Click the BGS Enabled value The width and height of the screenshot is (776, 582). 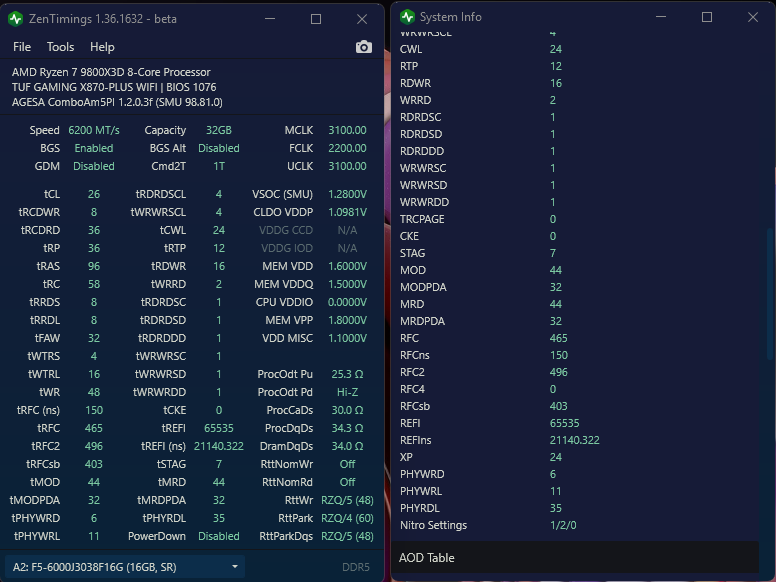pos(94,148)
